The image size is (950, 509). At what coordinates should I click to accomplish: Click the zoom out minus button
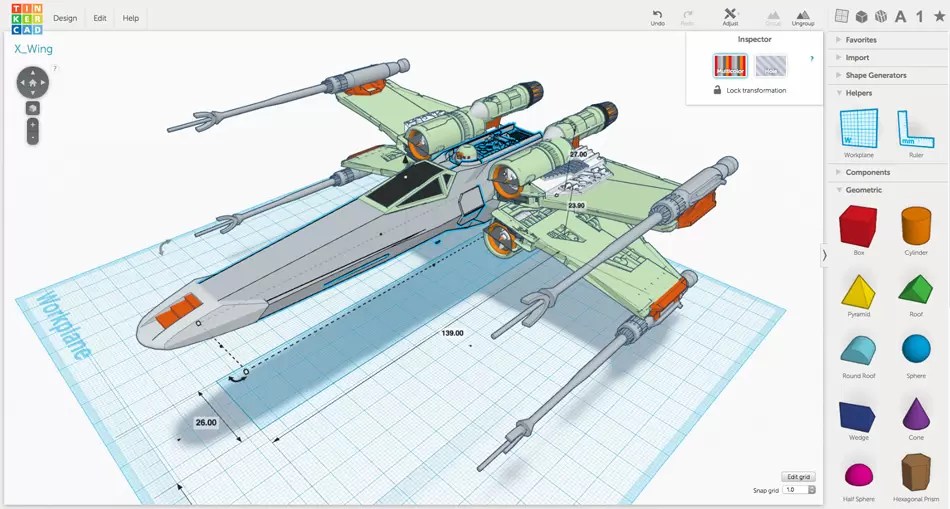33,138
